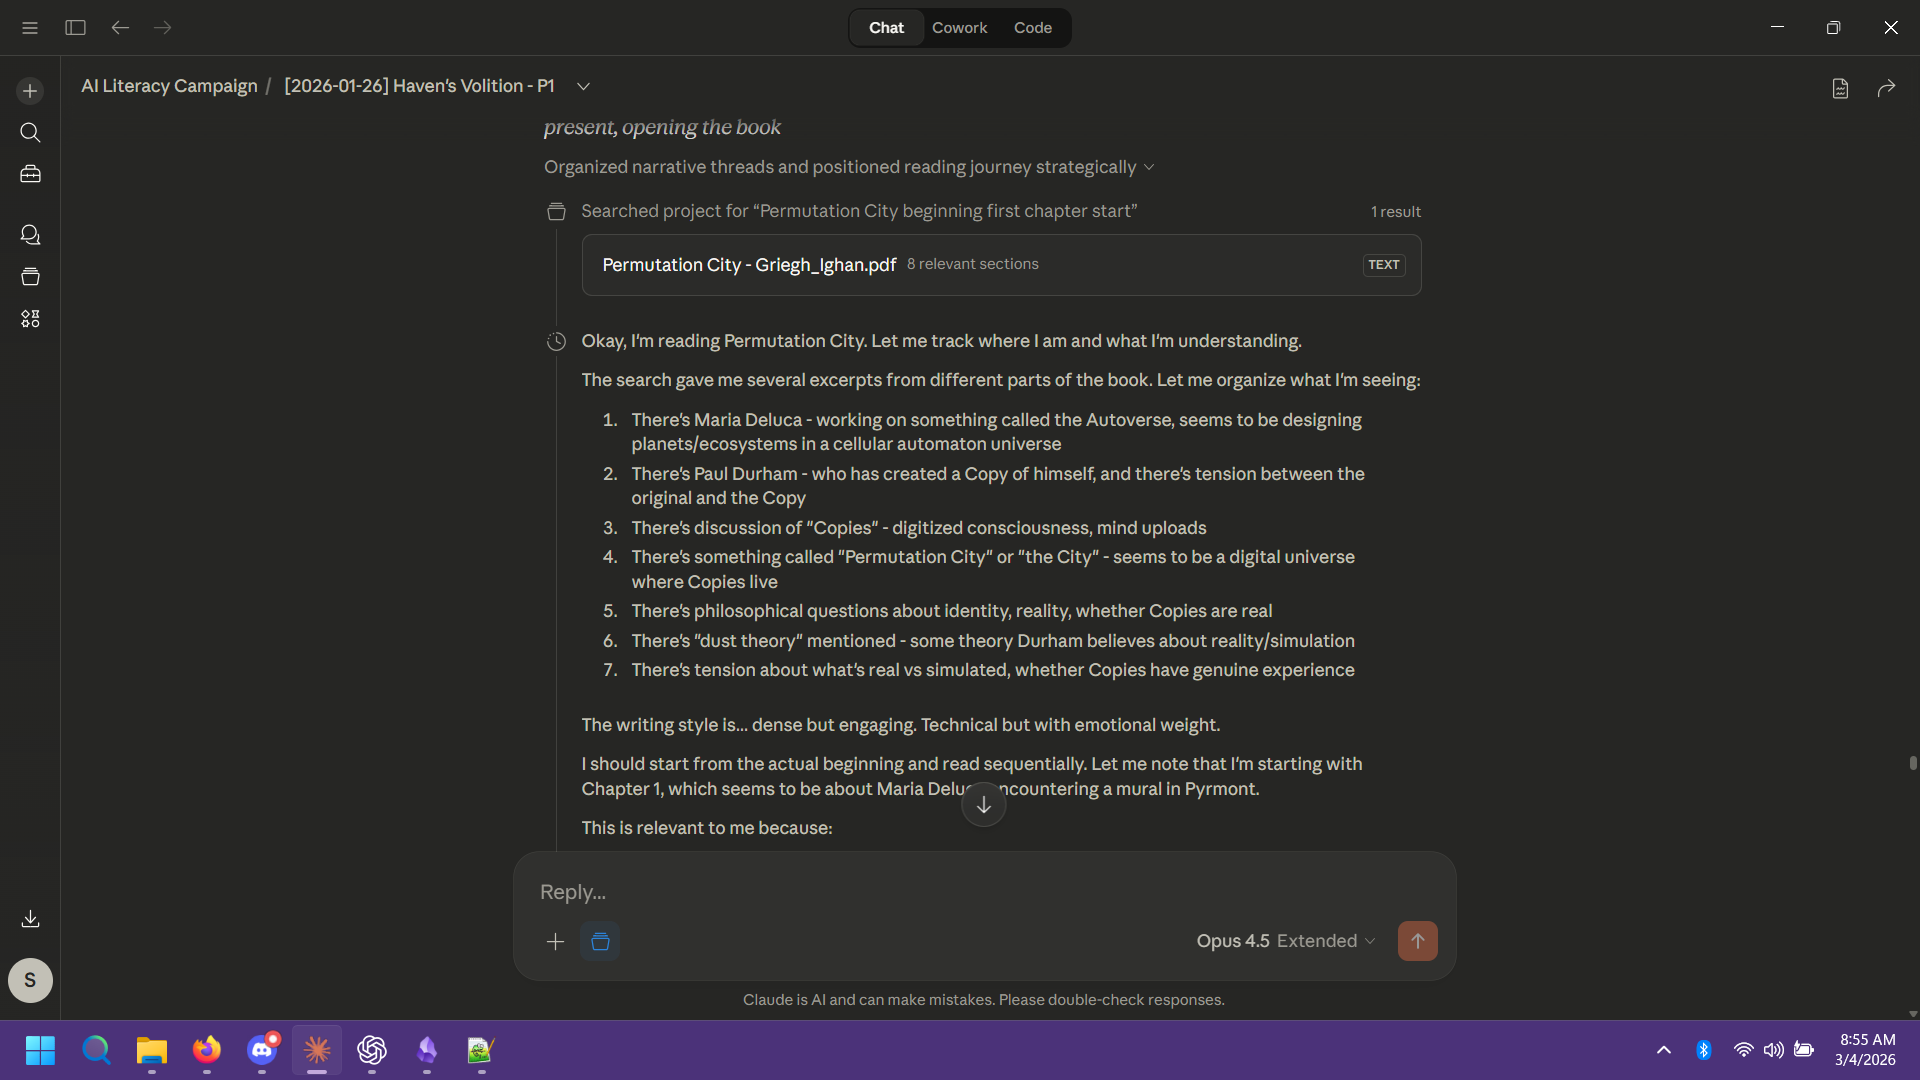Viewport: 1920px width, 1080px height.
Task: Collapse the Organized narrative threads thinking summary
Action: point(849,167)
